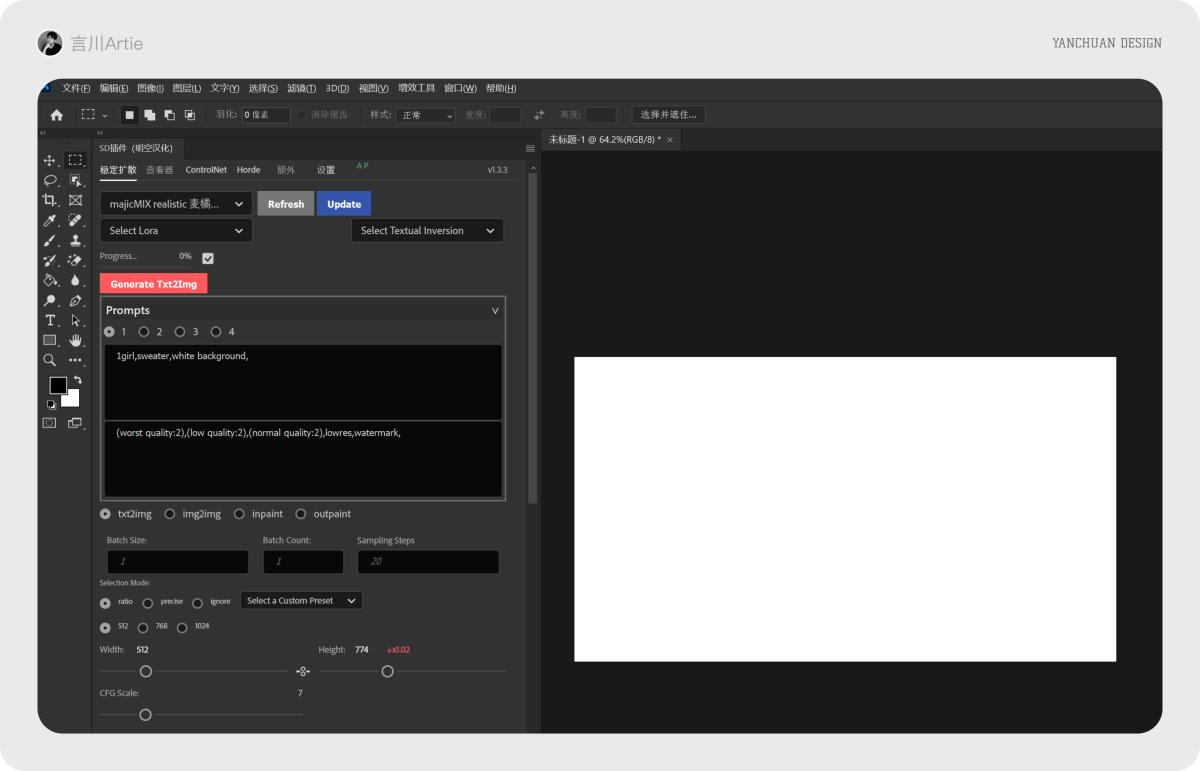The height and width of the screenshot is (771, 1200).
Task: Grab the Eyedropper tool
Action: click(49, 219)
